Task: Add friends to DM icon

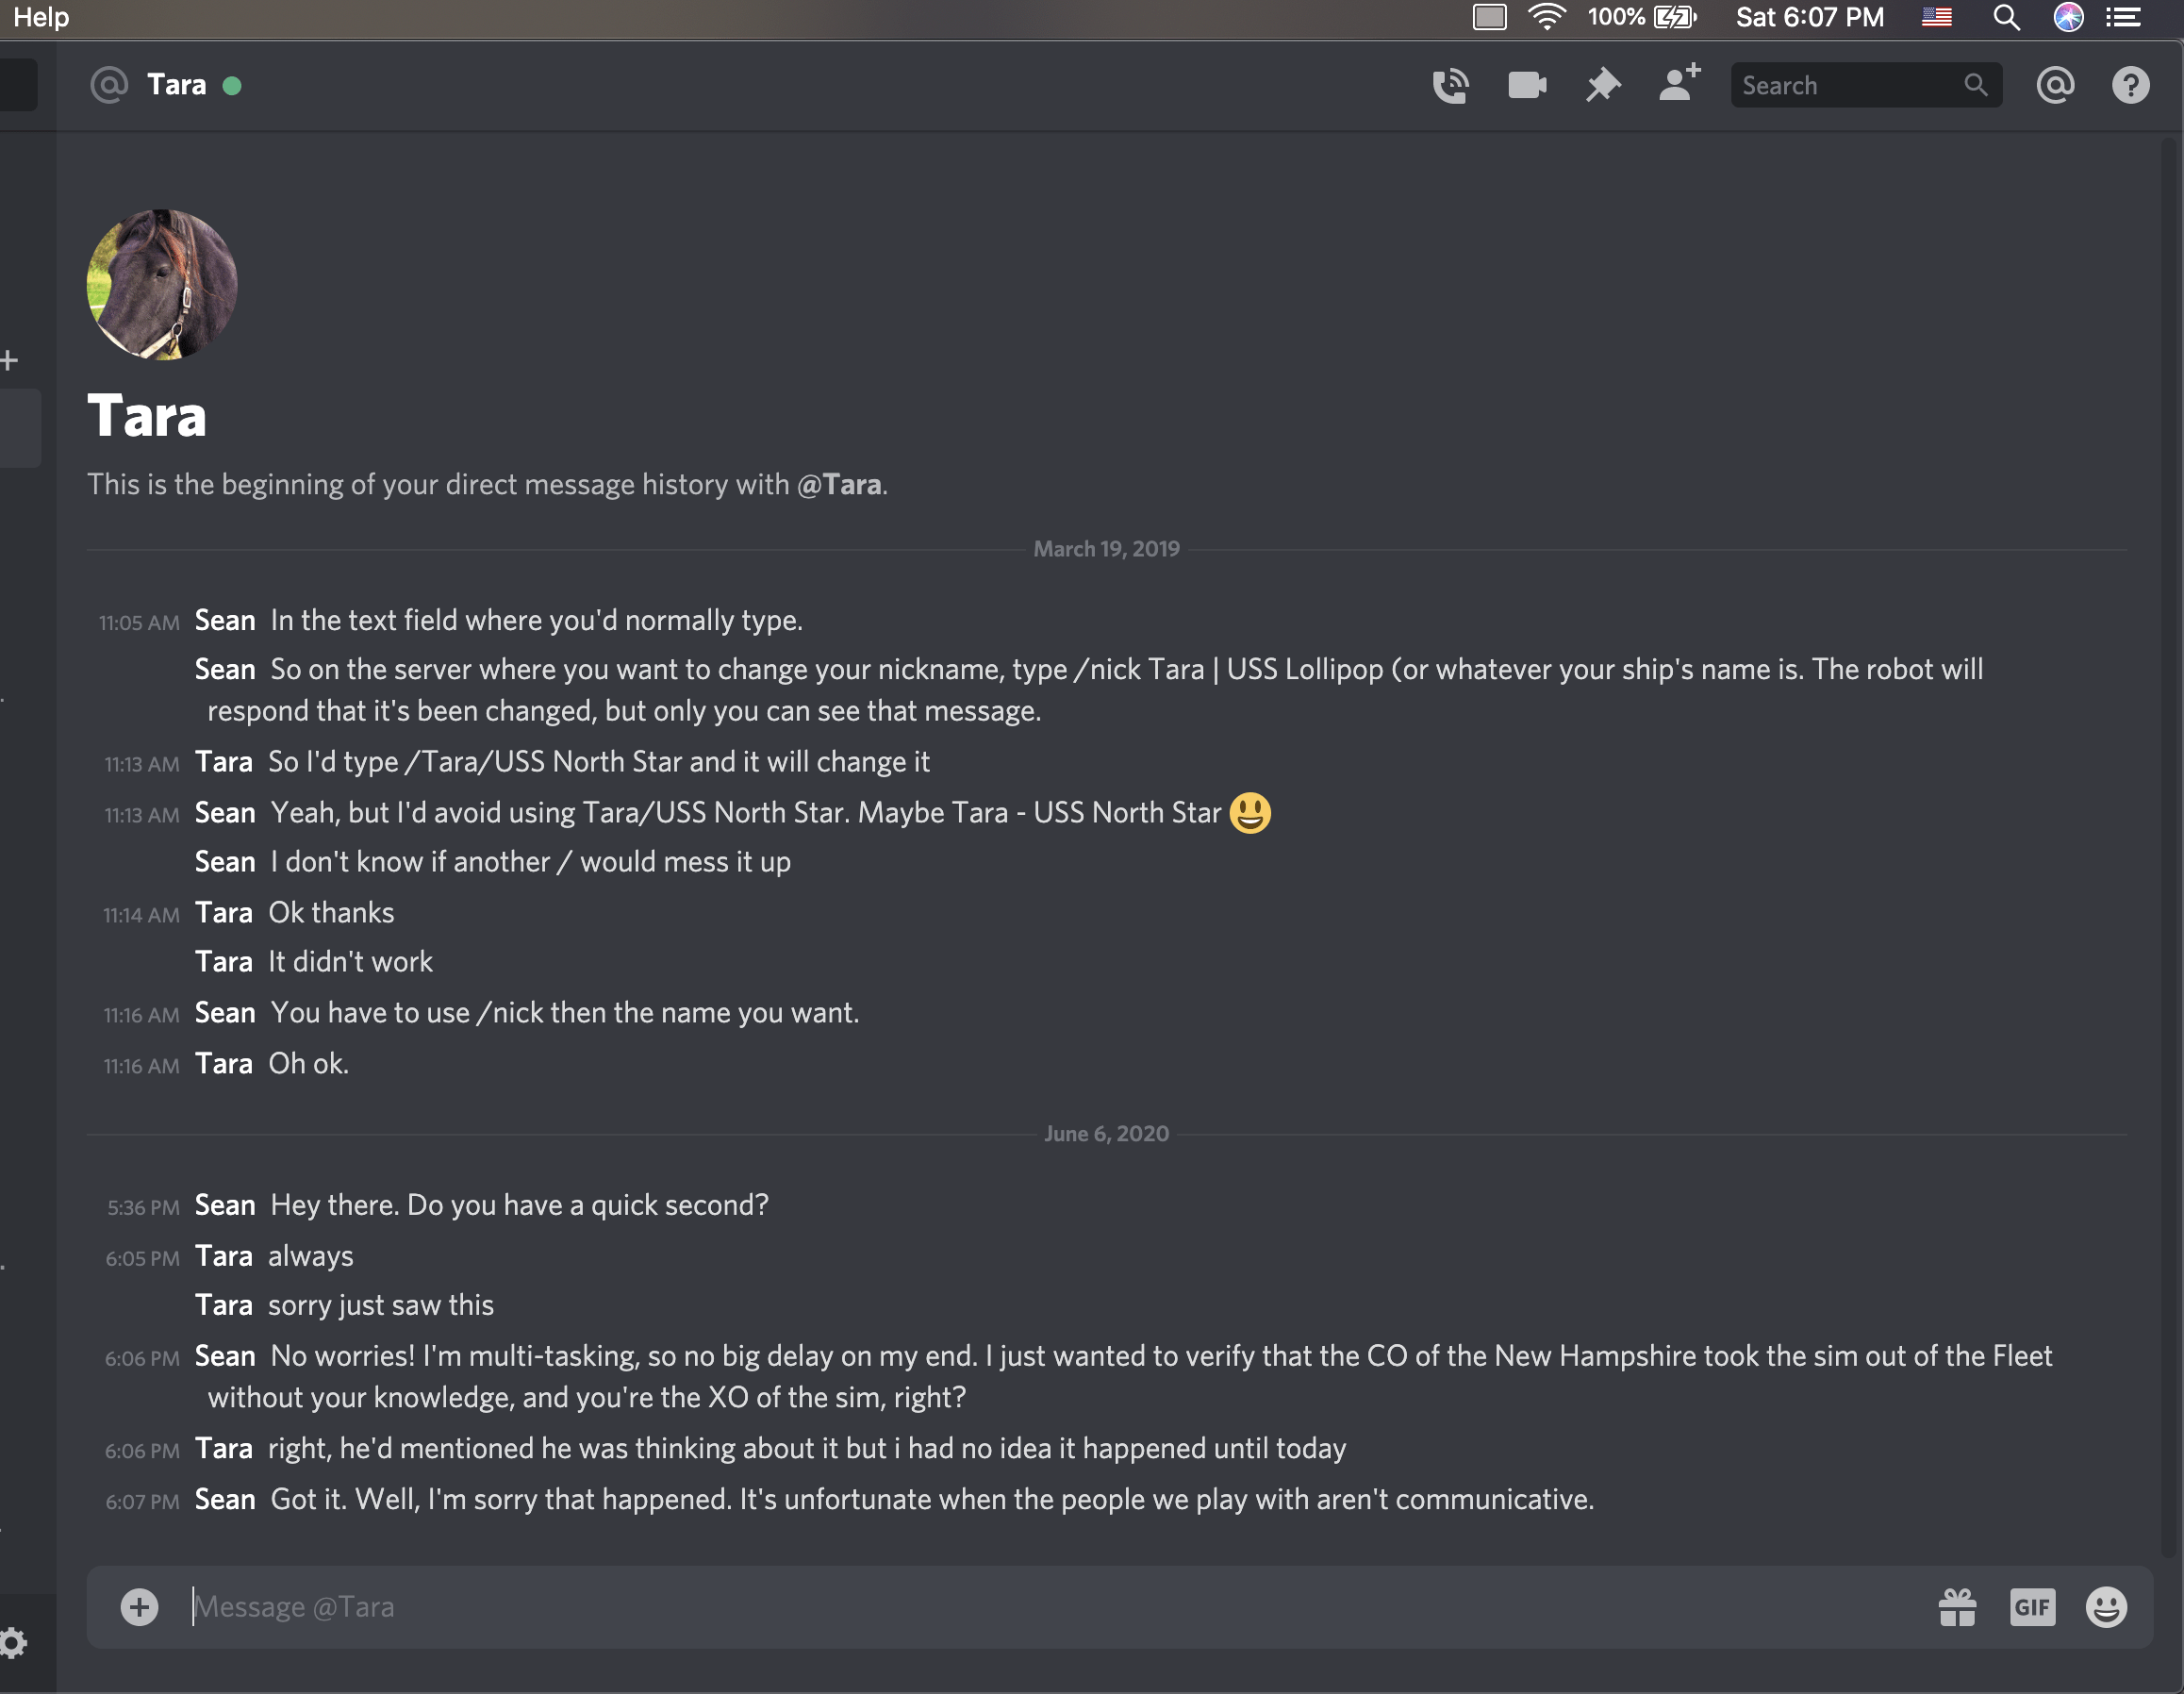Action: (x=1680, y=83)
